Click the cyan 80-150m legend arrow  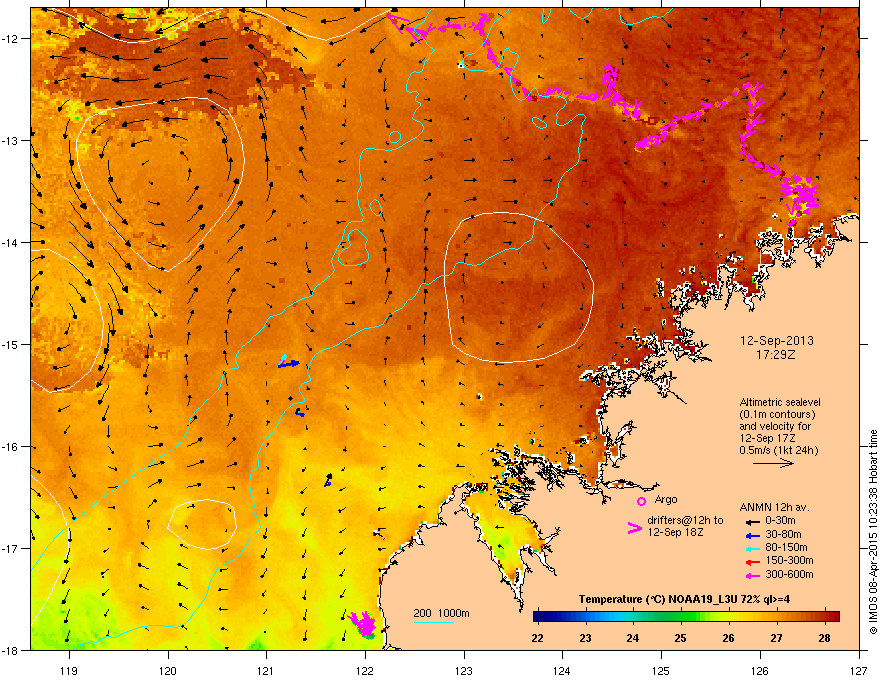tap(752, 548)
